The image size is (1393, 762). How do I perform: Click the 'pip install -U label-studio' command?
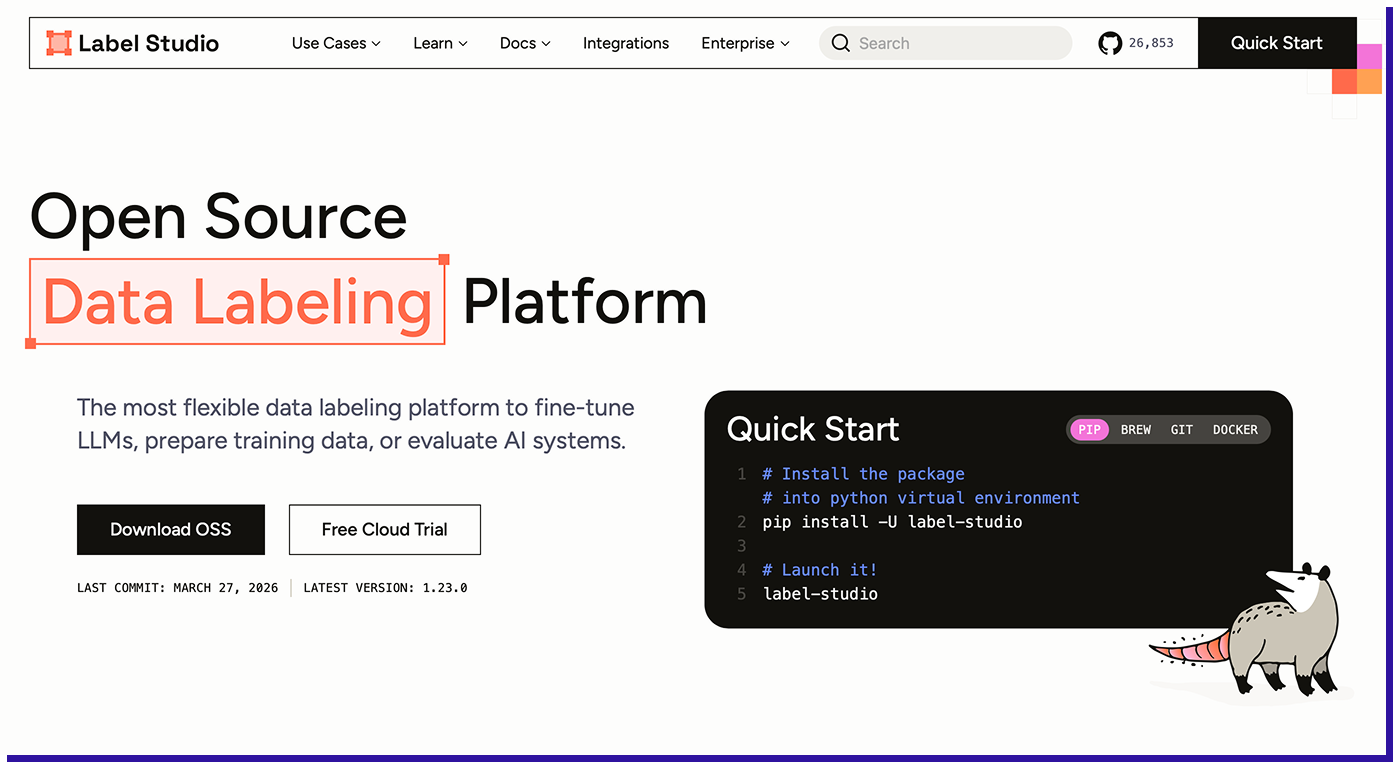[x=892, y=522]
